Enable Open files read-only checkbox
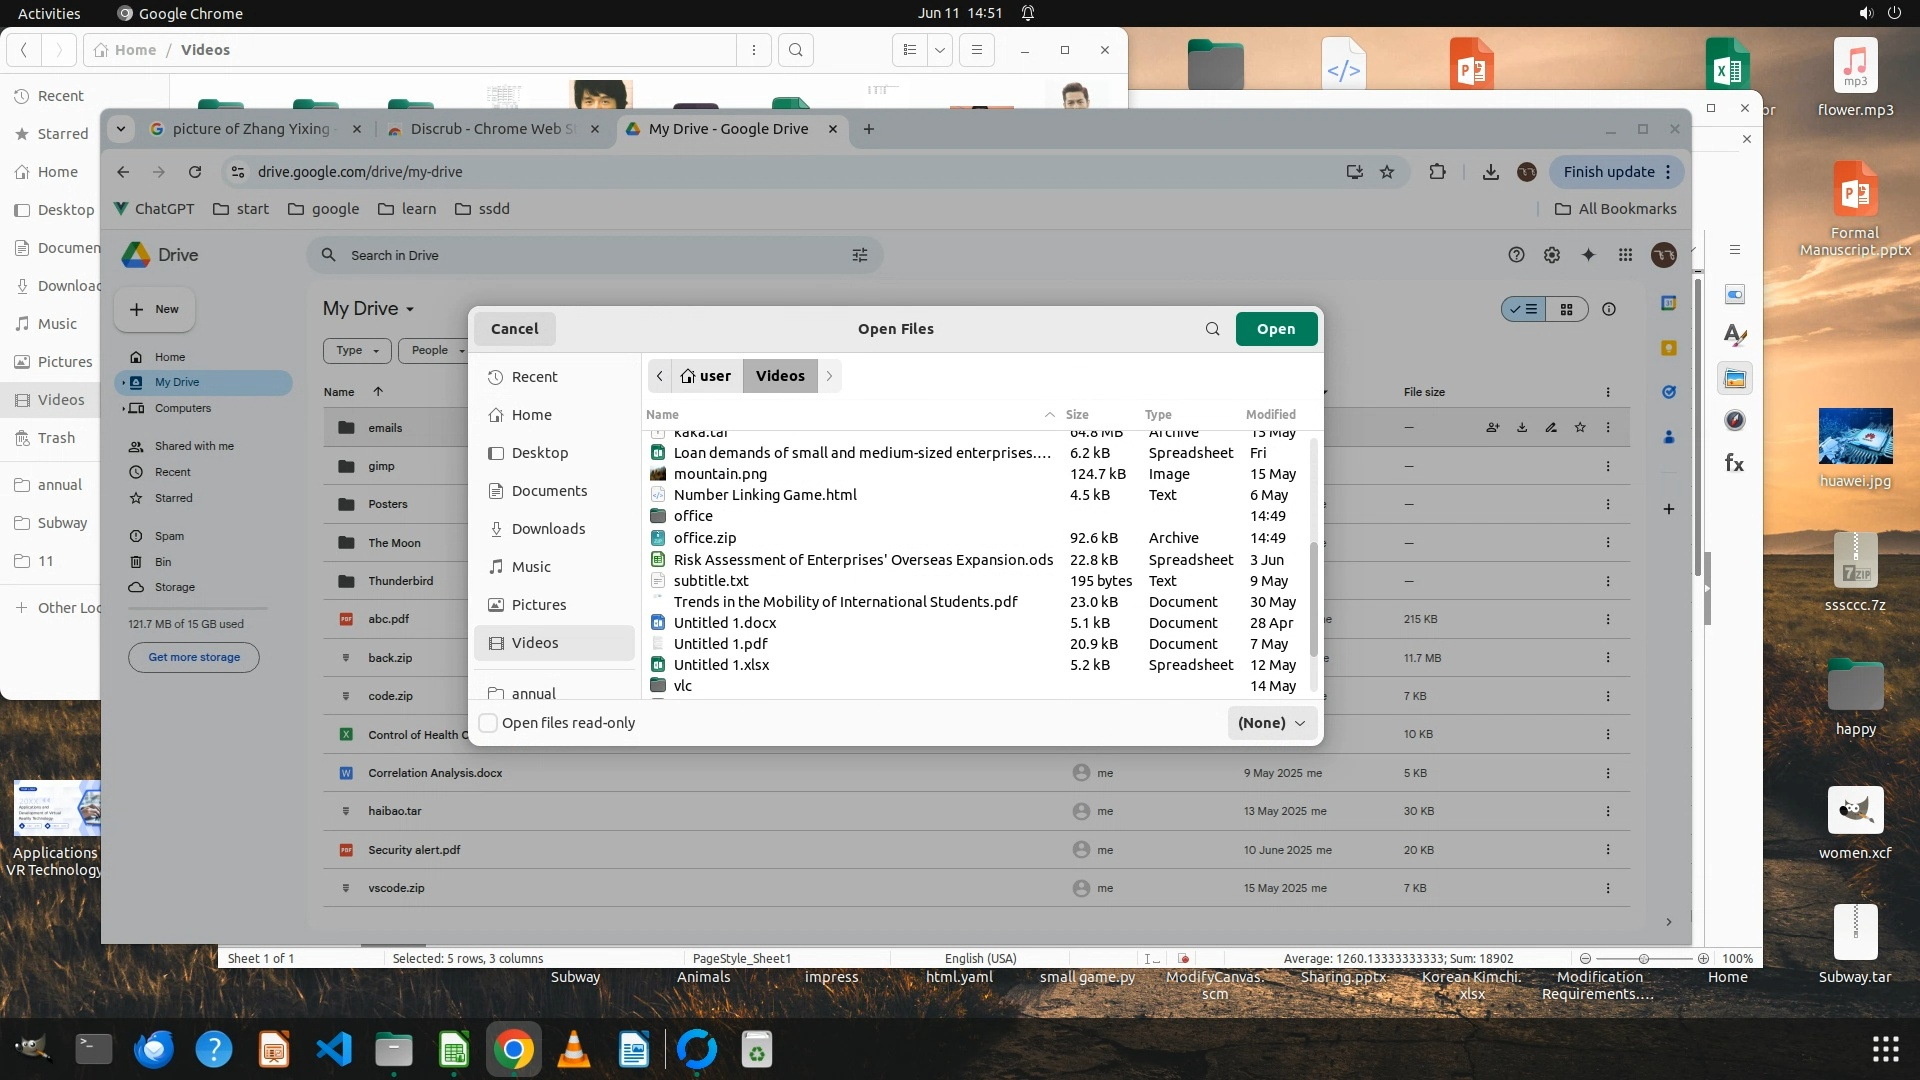 489,723
